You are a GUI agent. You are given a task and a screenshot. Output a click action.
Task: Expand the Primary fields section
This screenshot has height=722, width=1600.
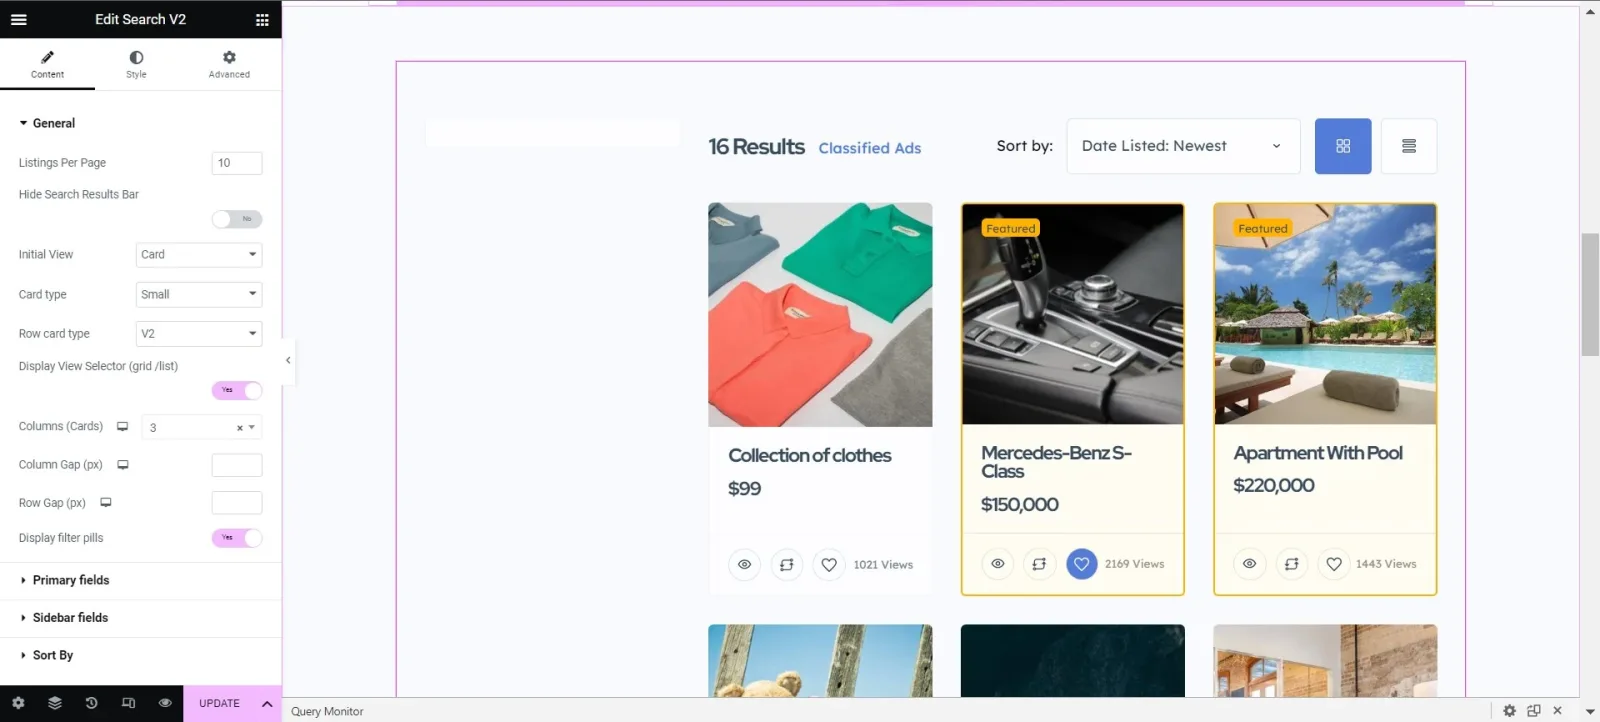coord(141,580)
